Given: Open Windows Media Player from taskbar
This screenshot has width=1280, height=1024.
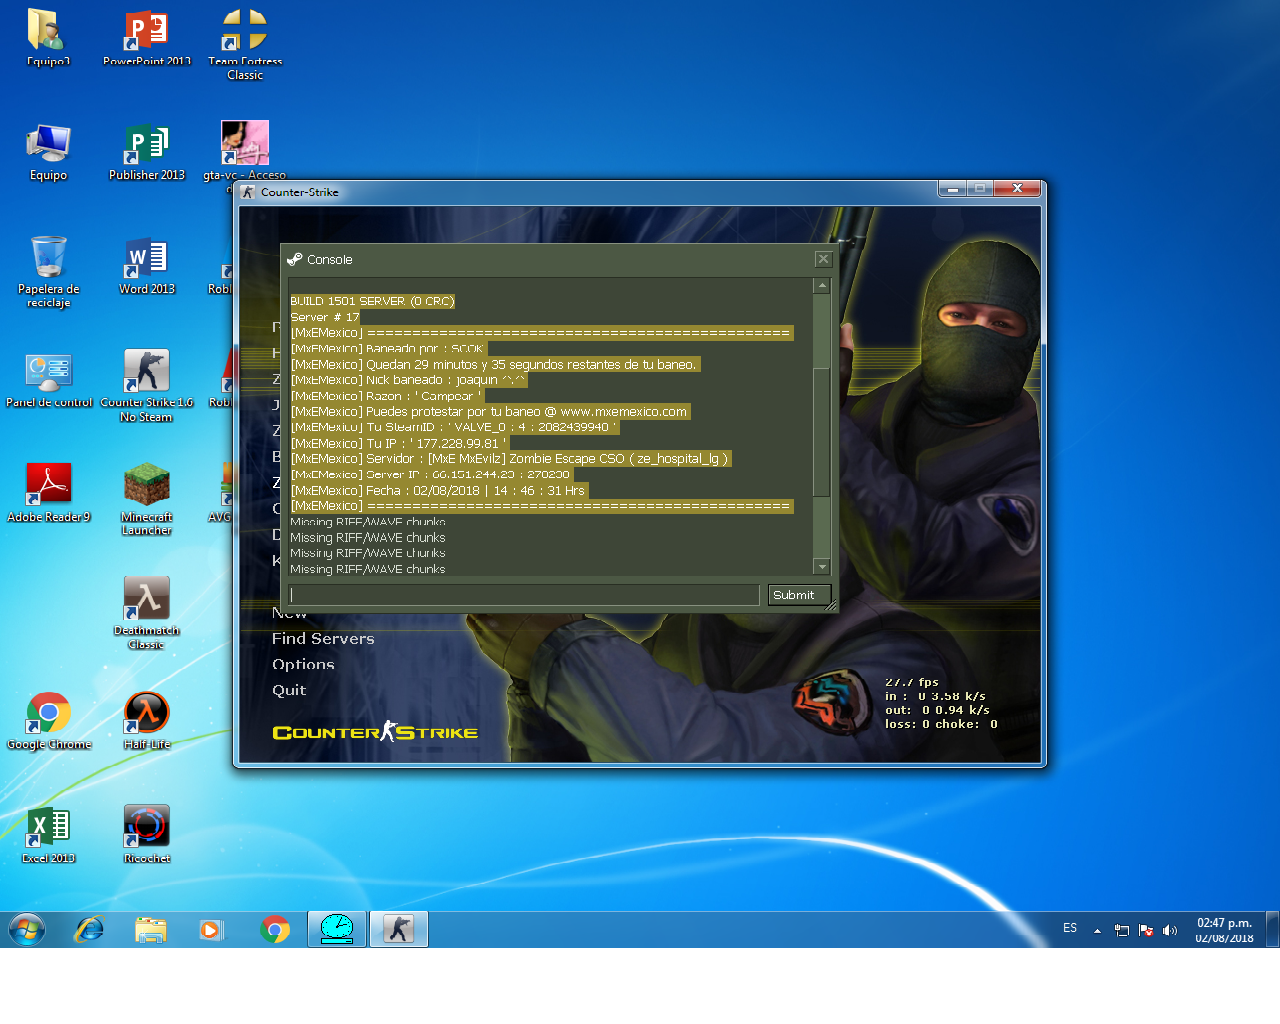Looking at the screenshot, I should click(211, 929).
